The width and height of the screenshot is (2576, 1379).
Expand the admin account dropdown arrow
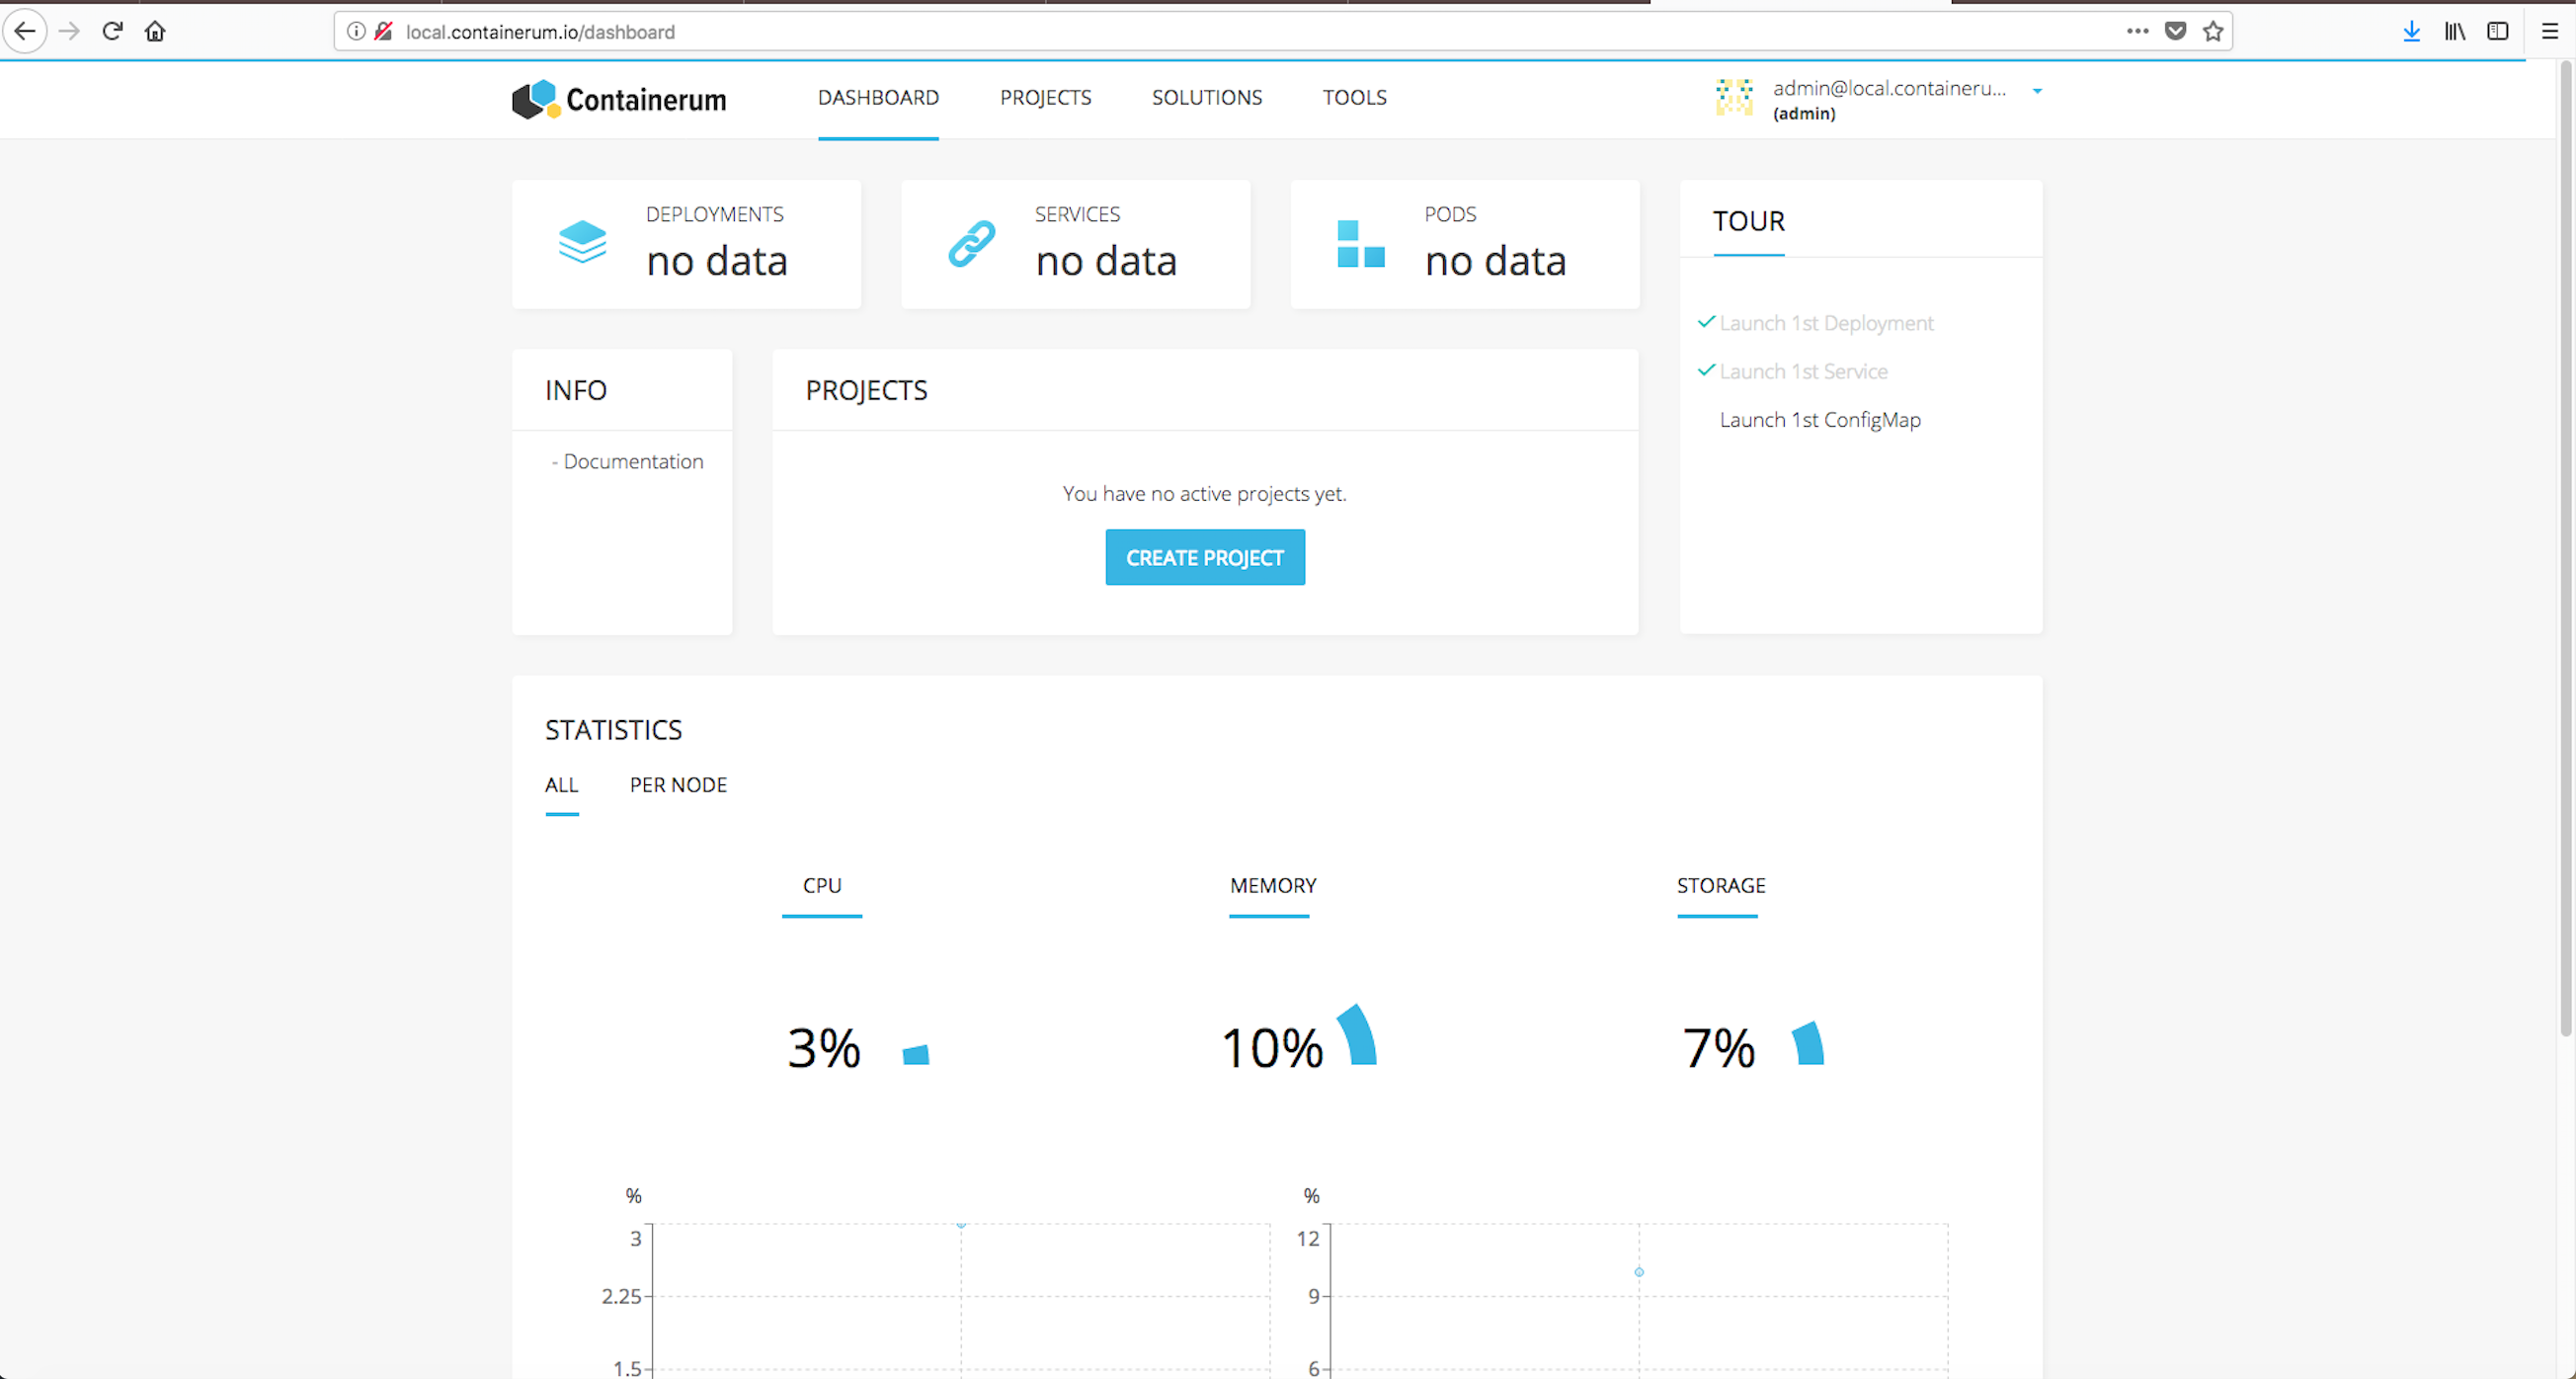pos(2037,91)
